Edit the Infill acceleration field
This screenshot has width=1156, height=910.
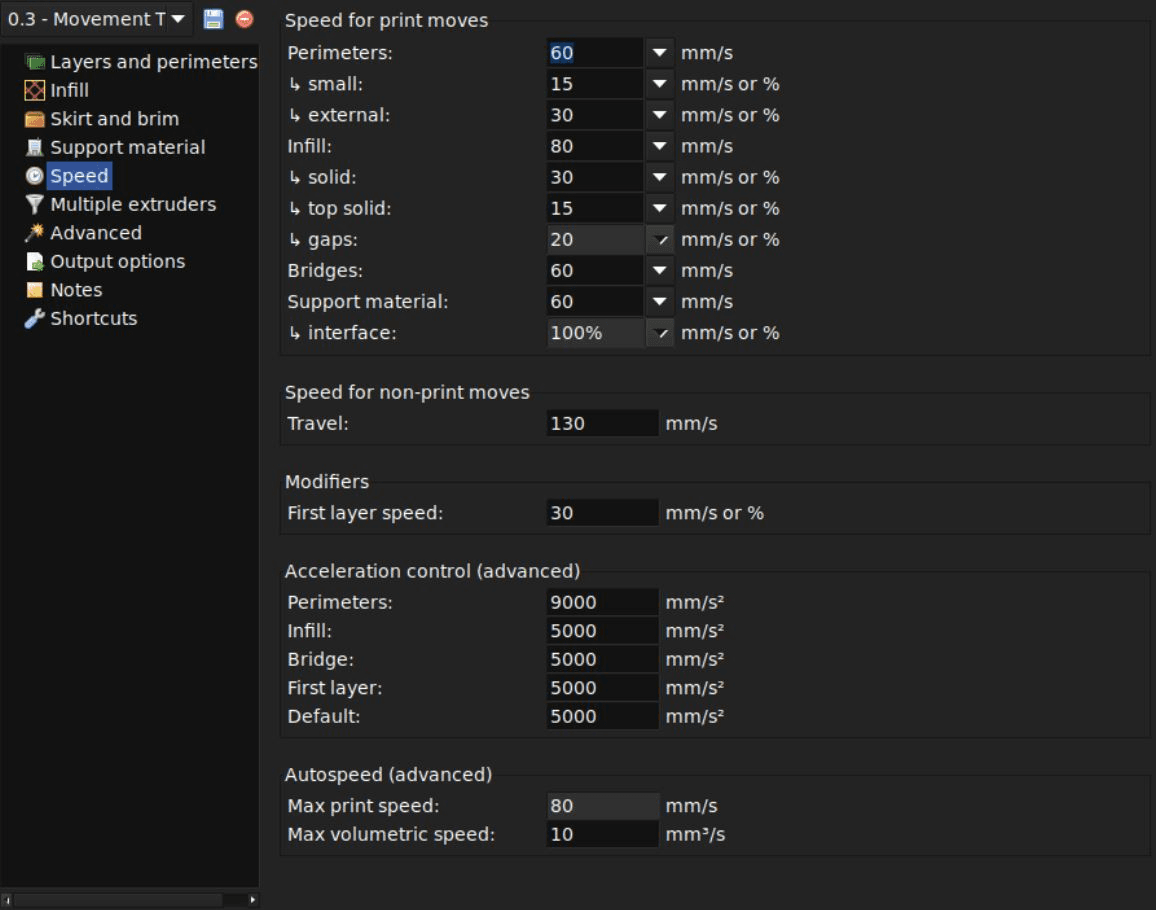tap(602, 631)
